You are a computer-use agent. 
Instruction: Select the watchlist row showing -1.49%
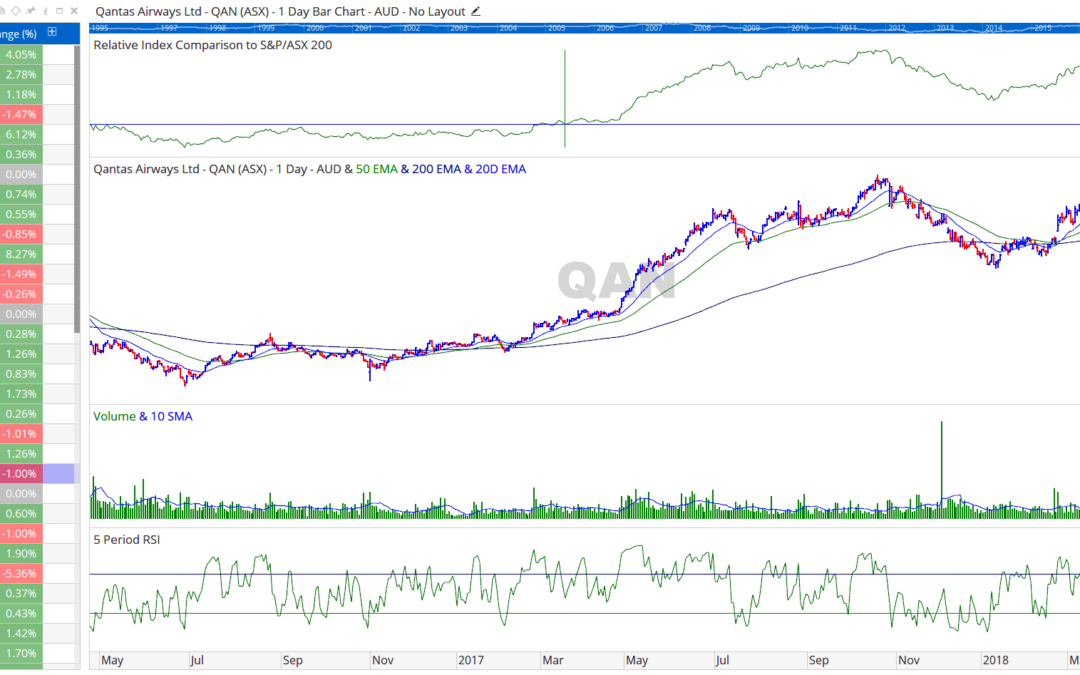pos(37,274)
